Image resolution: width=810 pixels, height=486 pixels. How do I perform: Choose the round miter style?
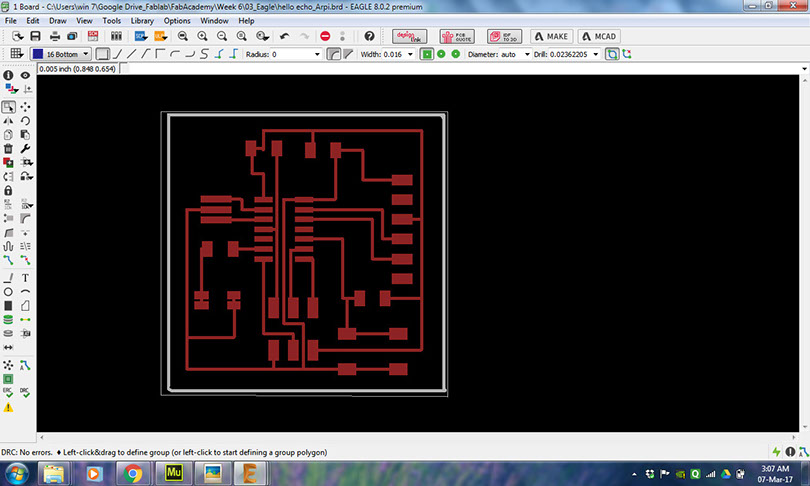[334, 54]
